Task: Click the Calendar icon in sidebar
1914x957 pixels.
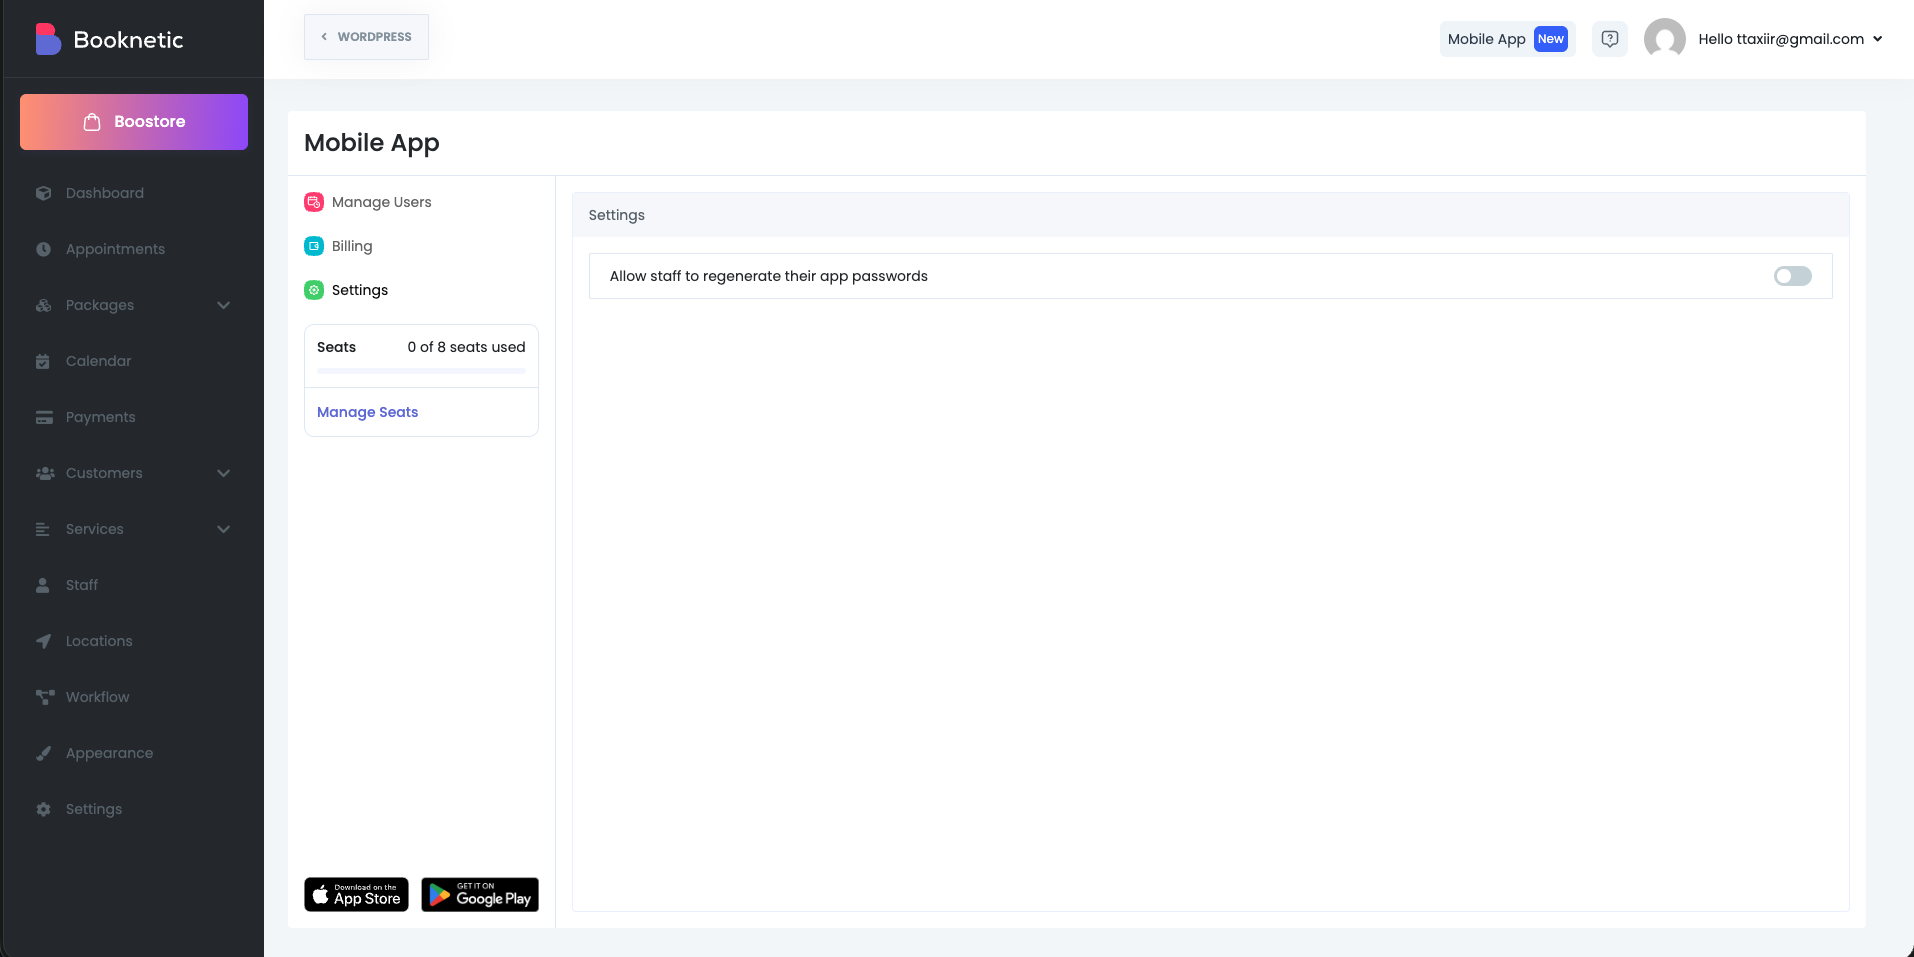Action: (x=43, y=361)
